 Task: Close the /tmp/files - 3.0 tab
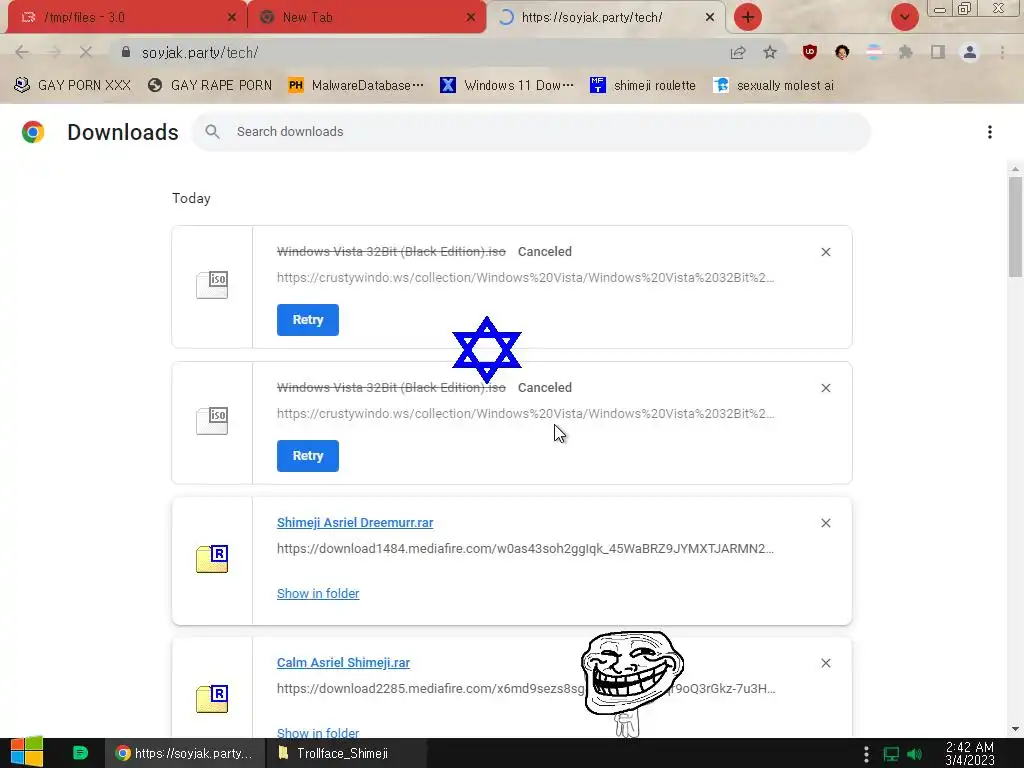tap(231, 18)
